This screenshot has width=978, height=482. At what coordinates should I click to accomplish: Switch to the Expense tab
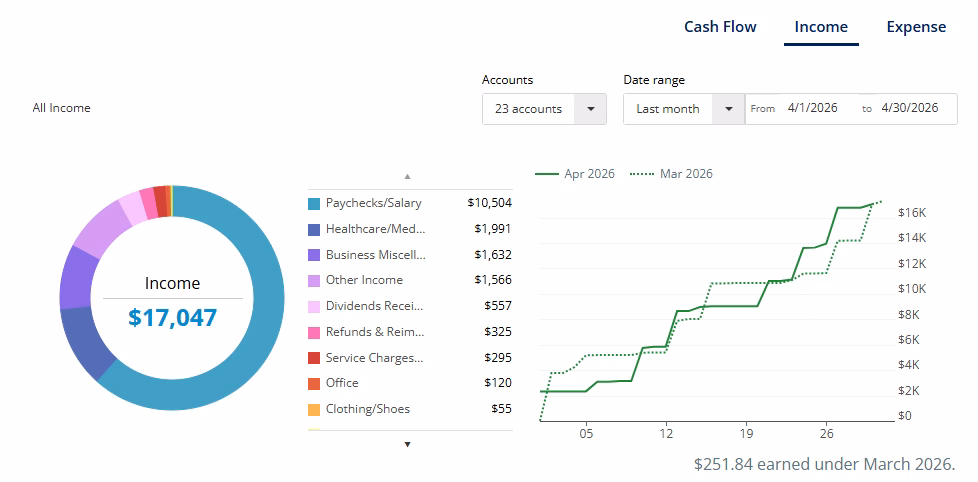coord(916,27)
